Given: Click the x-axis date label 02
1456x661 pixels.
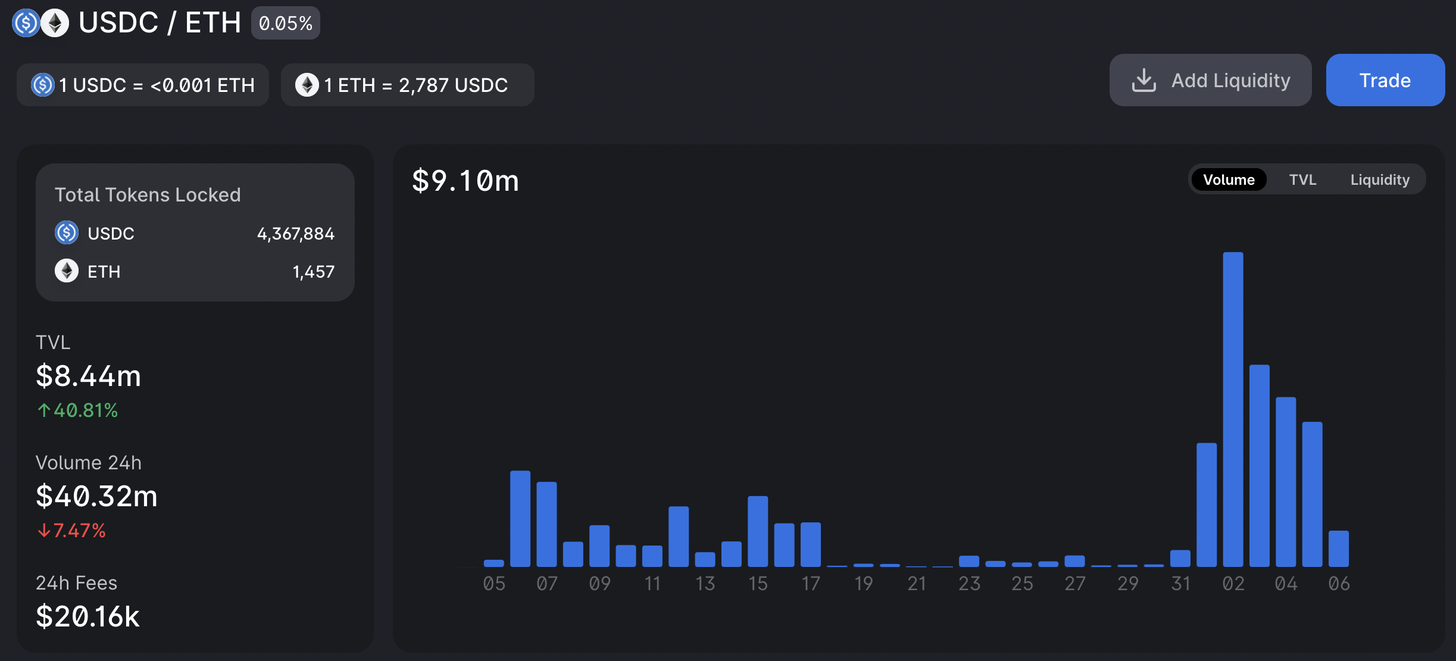Looking at the screenshot, I should (x=1233, y=584).
